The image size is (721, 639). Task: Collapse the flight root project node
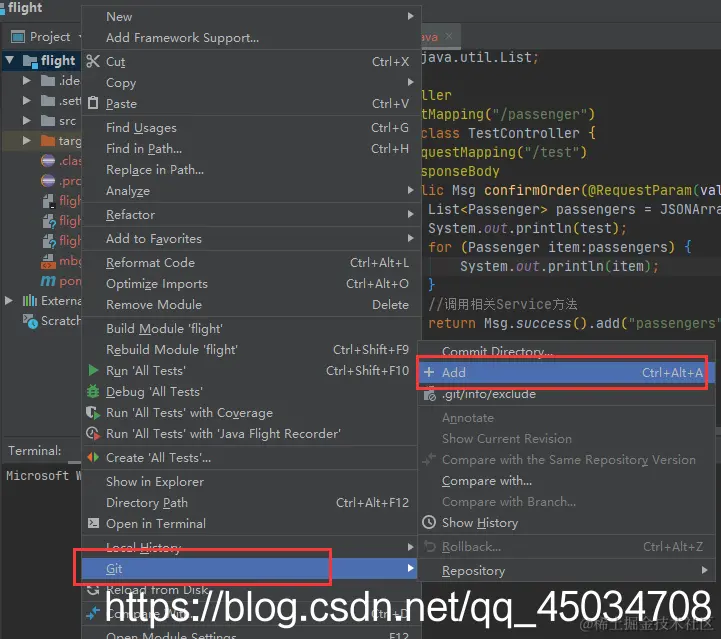(10, 60)
